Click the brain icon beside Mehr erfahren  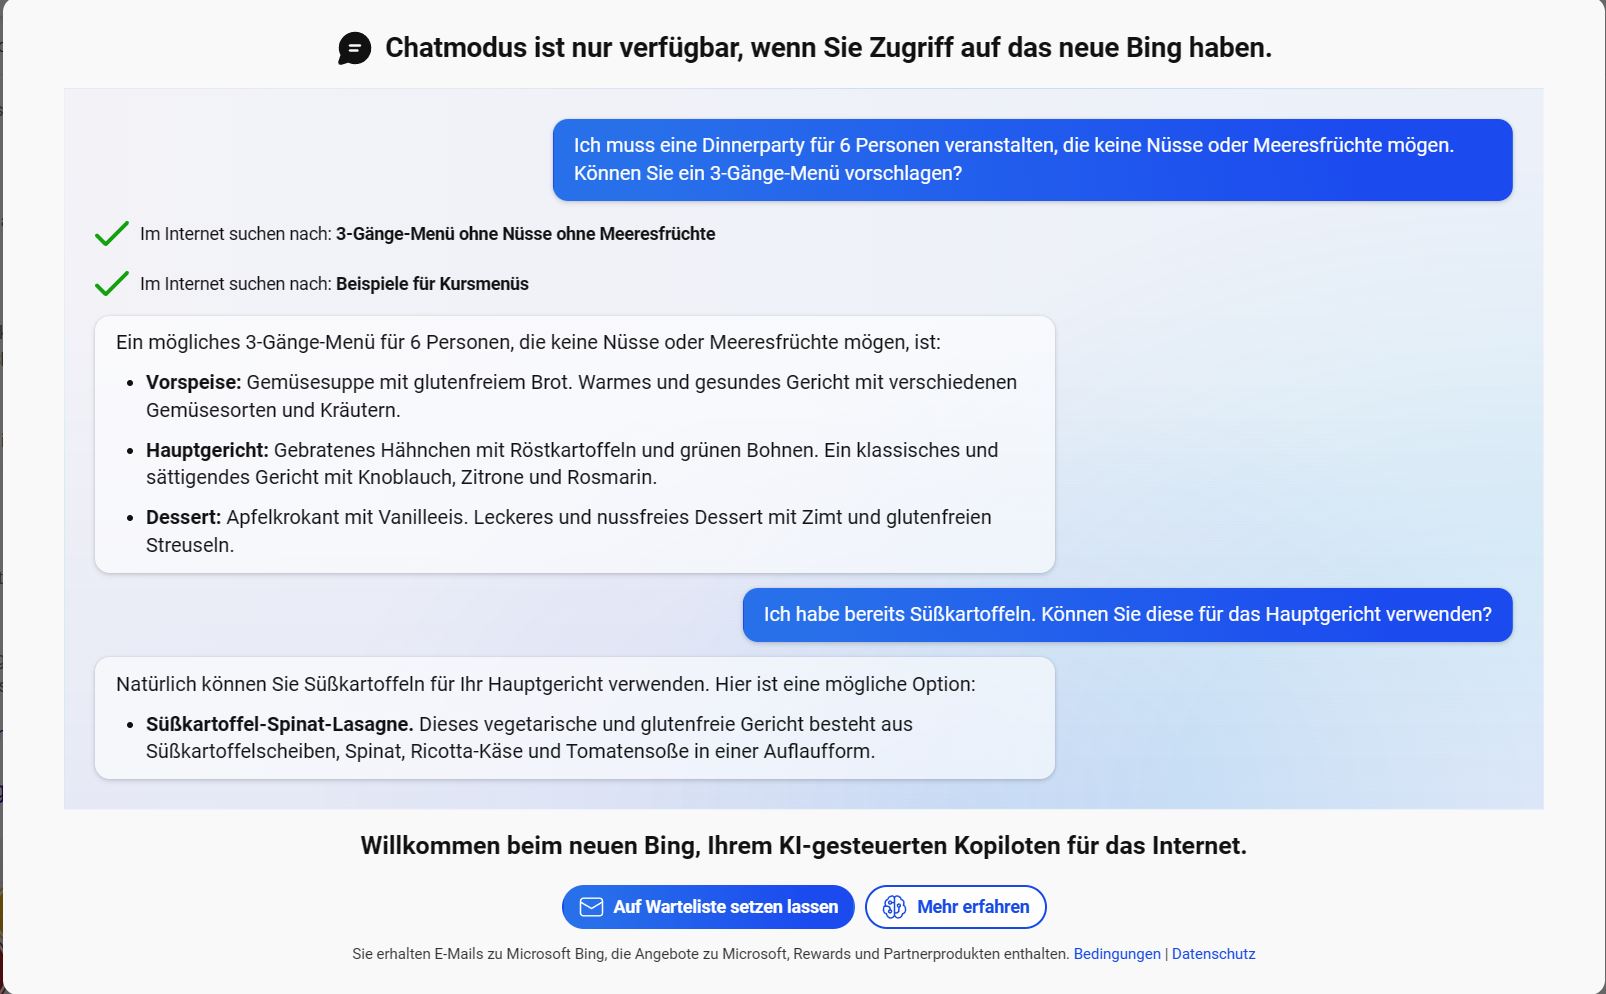point(894,907)
